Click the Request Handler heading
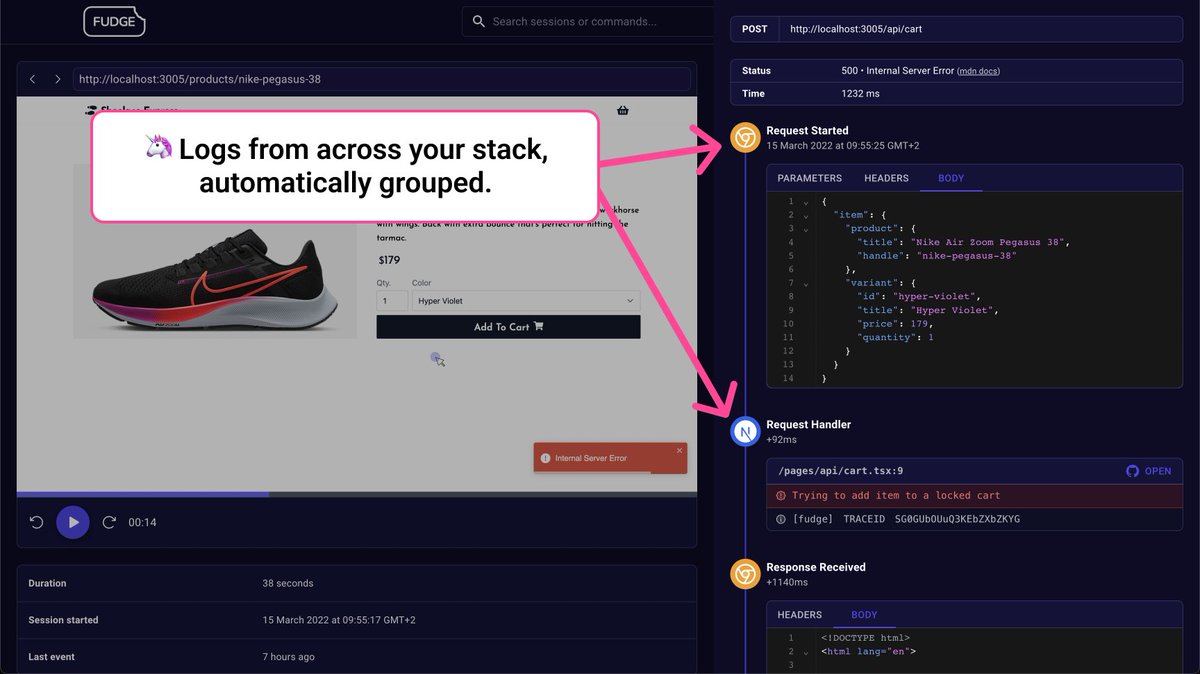Screen dimensions: 1200x674 click(x=809, y=424)
